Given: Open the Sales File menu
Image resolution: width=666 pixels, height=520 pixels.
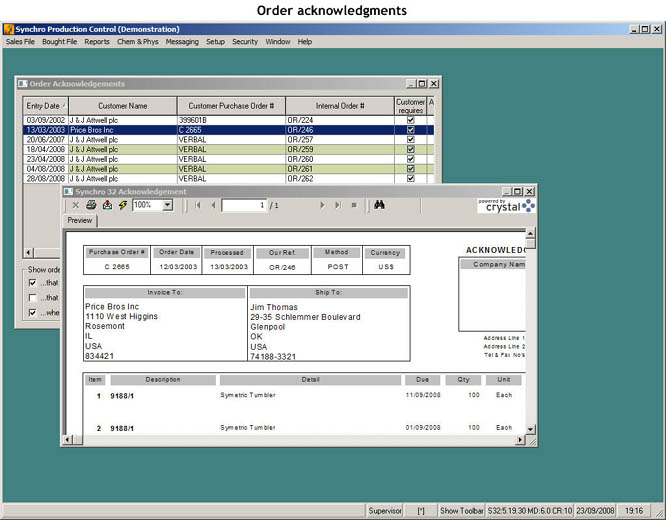Looking at the screenshot, I should [20, 42].
